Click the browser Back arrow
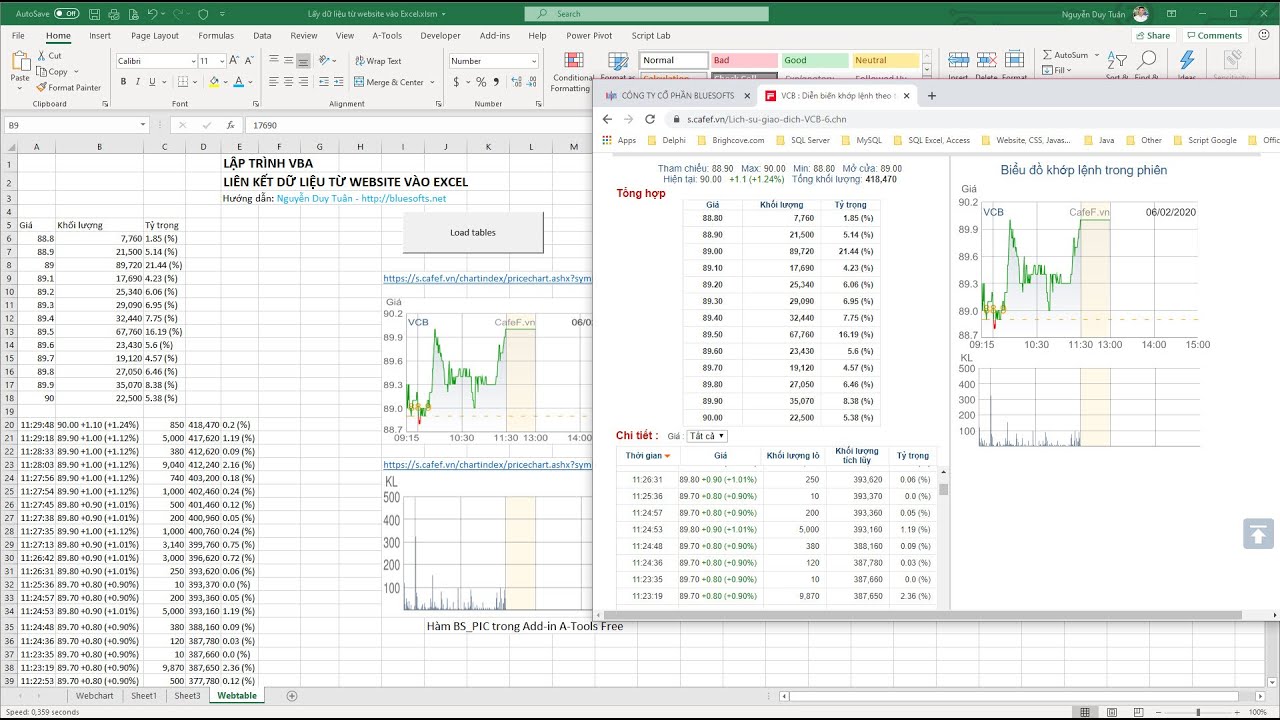Viewport: 1280px width, 720px height. click(607, 119)
